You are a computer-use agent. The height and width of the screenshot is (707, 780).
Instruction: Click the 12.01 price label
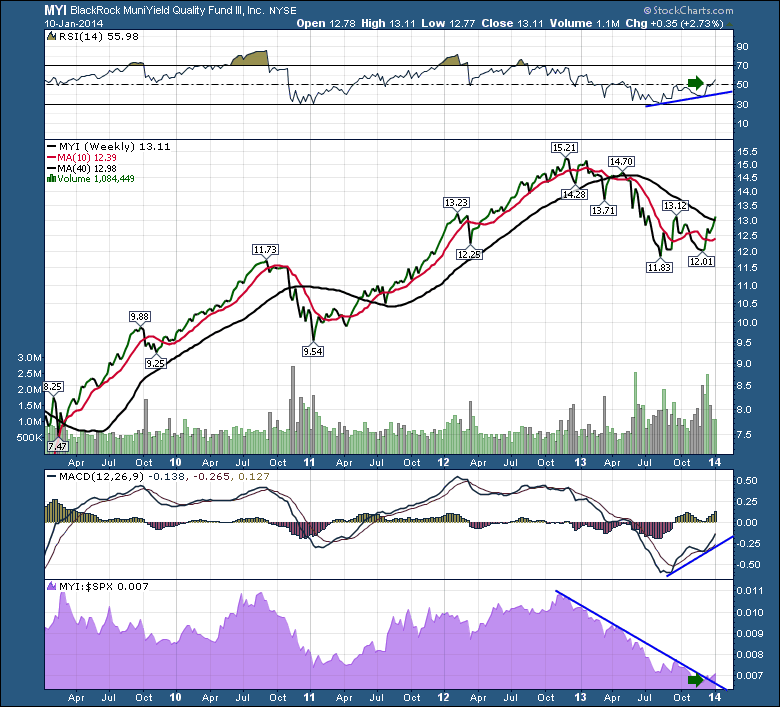pos(701,261)
